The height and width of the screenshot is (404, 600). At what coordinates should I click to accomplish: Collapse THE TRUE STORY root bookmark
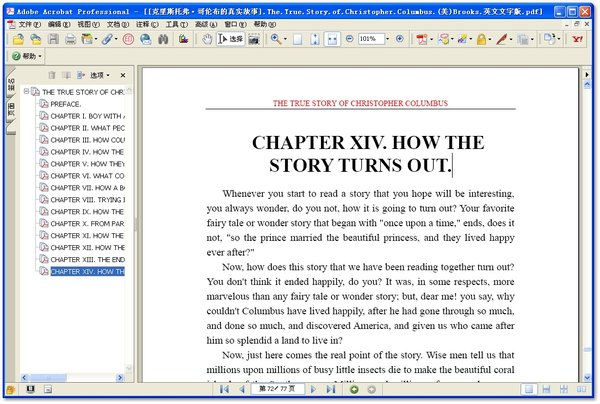pos(26,91)
